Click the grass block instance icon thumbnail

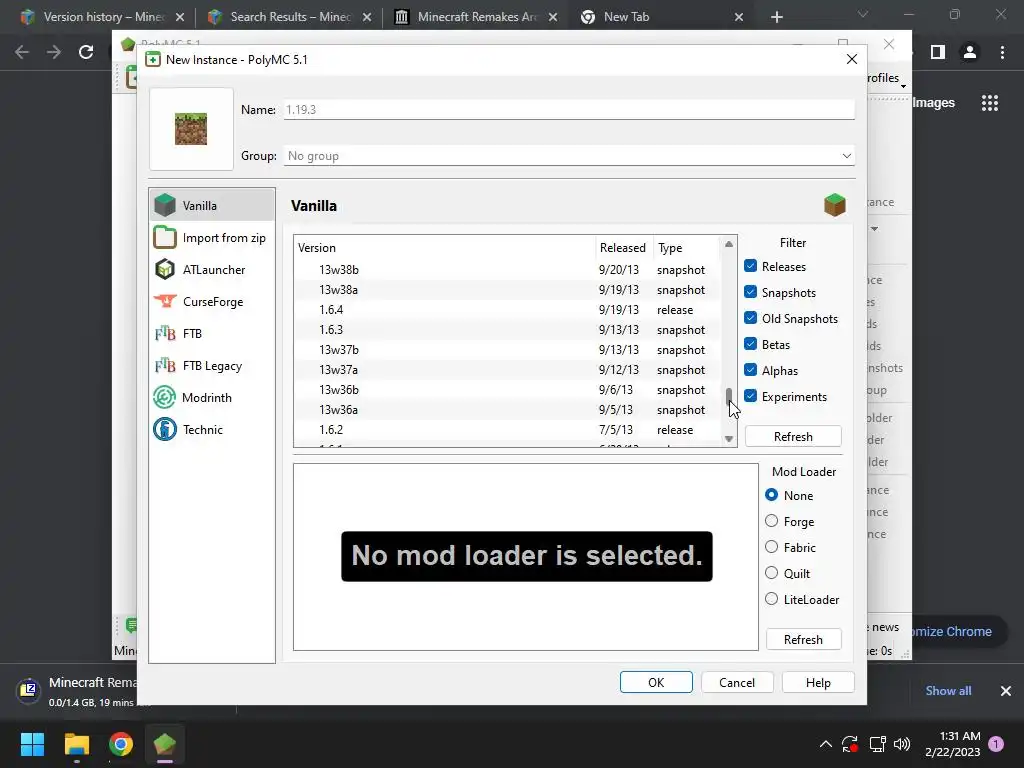(x=191, y=129)
